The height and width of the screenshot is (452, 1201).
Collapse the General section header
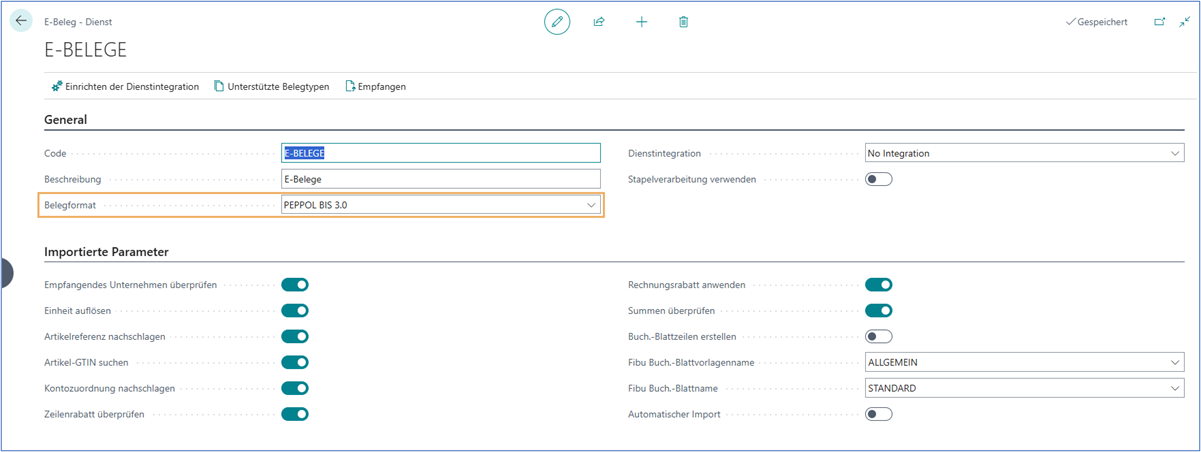pyautogui.click(x=66, y=120)
